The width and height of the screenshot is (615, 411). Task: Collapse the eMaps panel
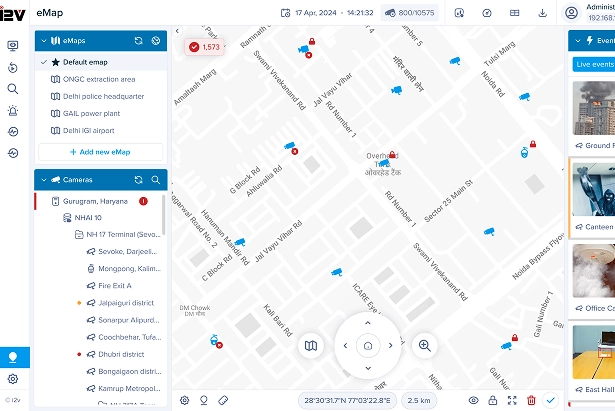pyautogui.click(x=44, y=41)
